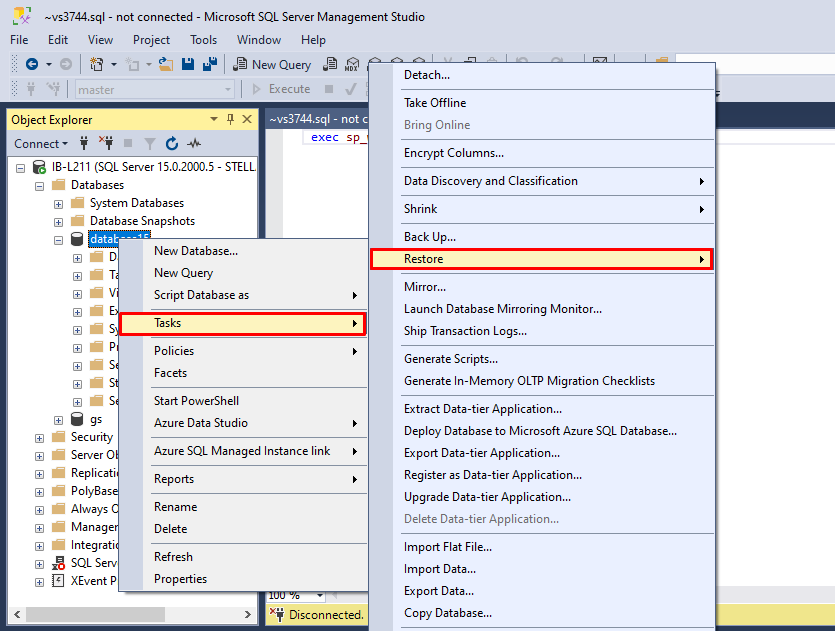835x631 pixels.
Task: Choose Generate Scripts... from the submenu
Action: [x=542, y=359]
